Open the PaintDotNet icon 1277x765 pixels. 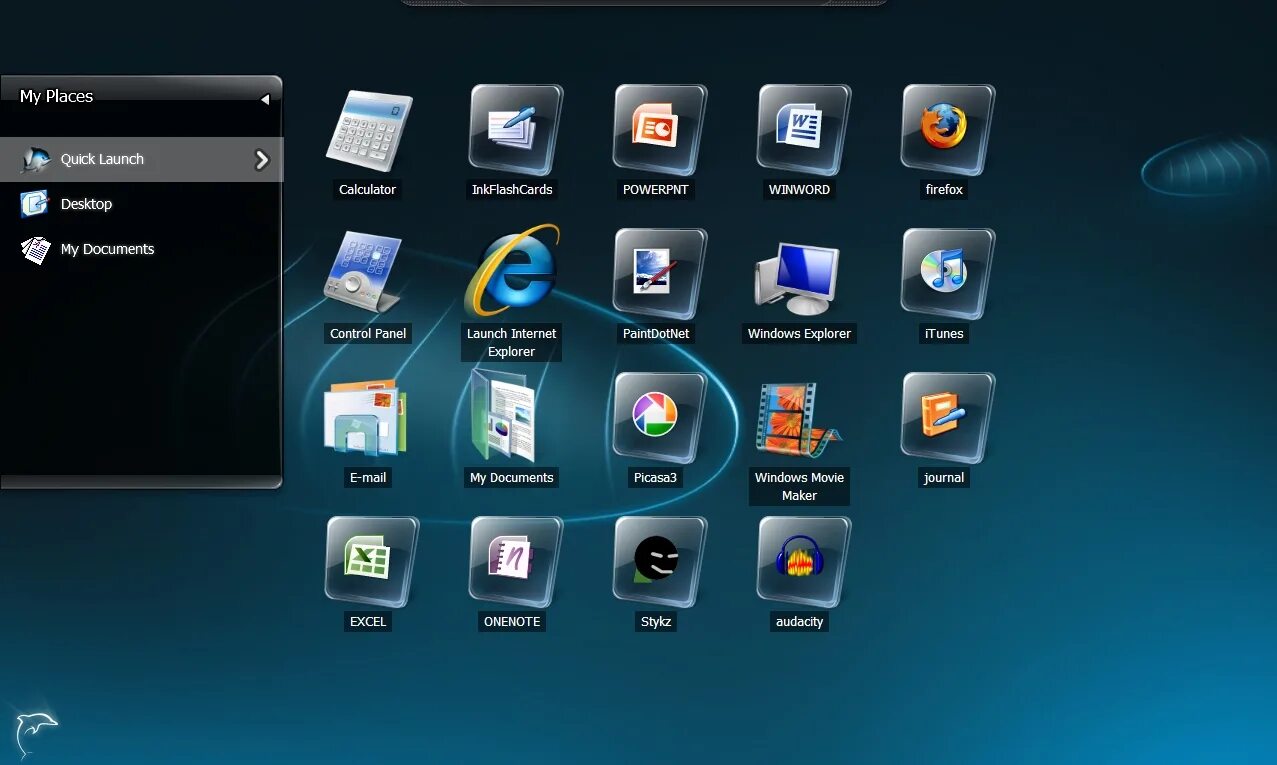[660, 274]
